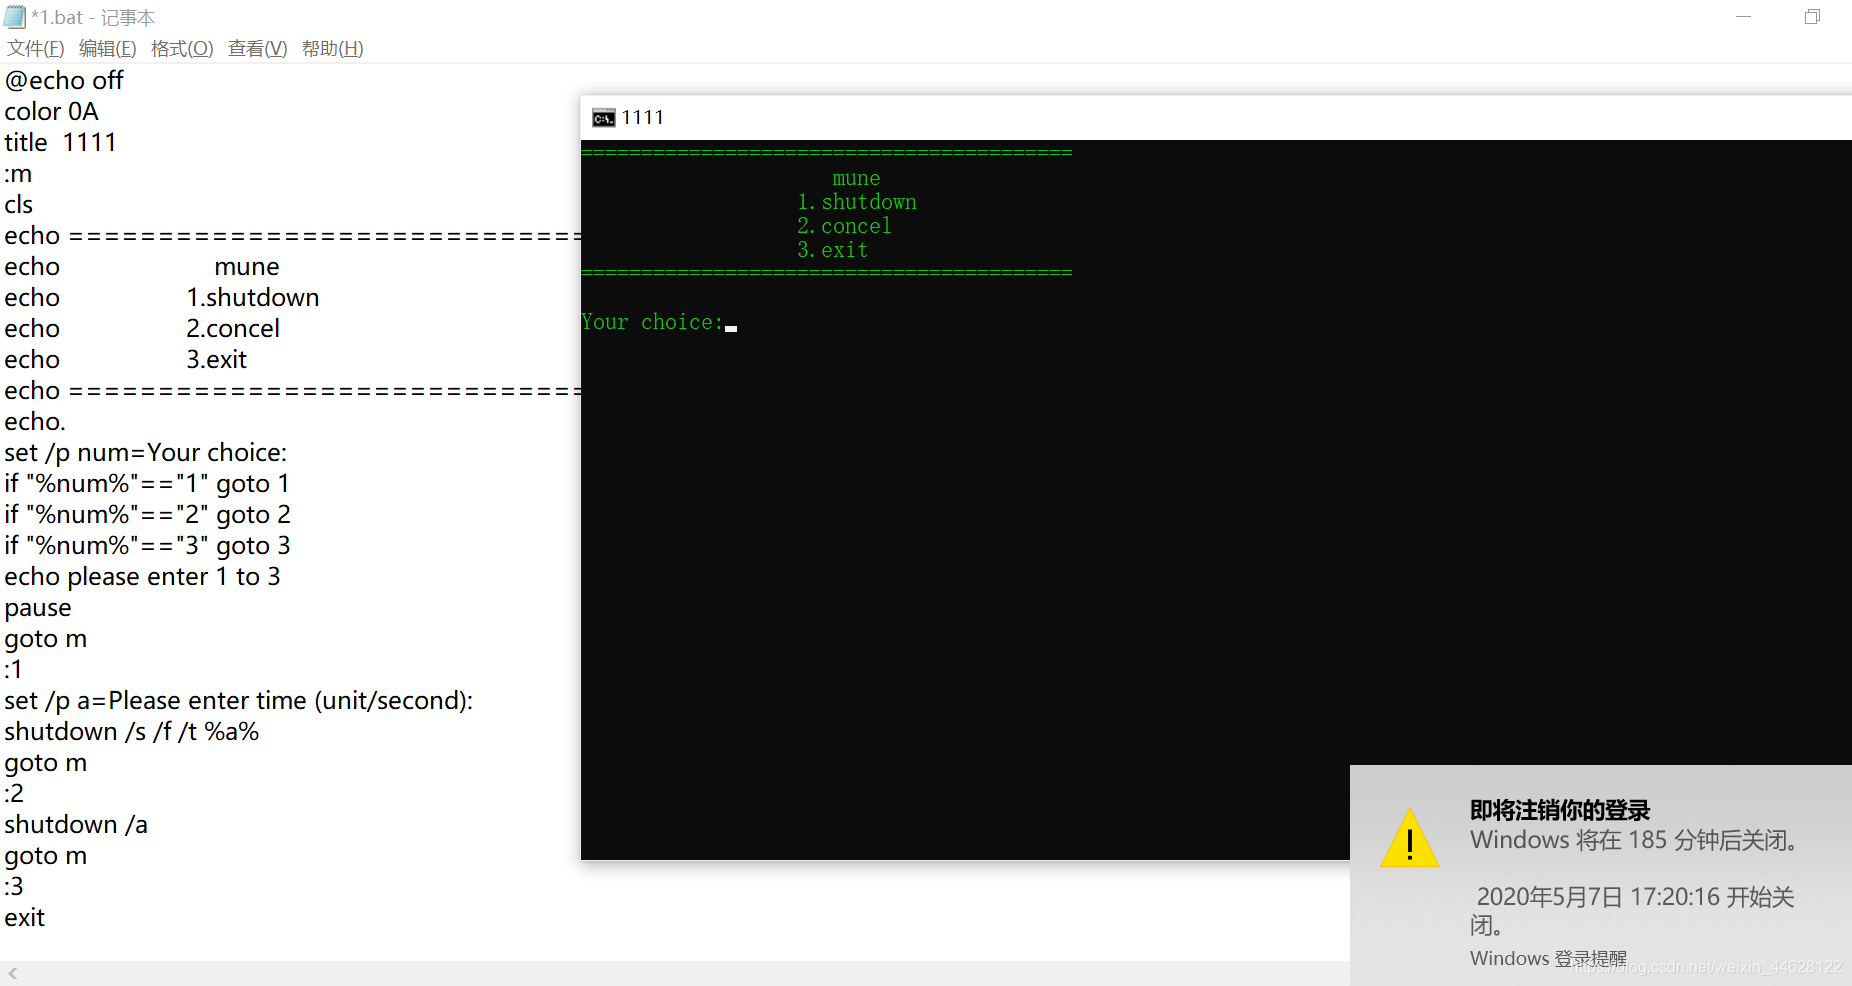This screenshot has height=986, width=1852.
Task: Click notification text 'Windows 将在 185 分钟后关闭'
Action: (1634, 840)
